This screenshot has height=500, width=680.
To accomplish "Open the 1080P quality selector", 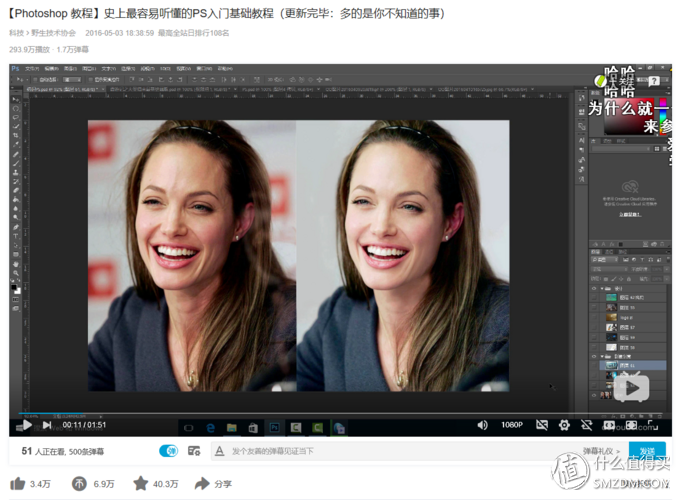I will coord(511,425).
